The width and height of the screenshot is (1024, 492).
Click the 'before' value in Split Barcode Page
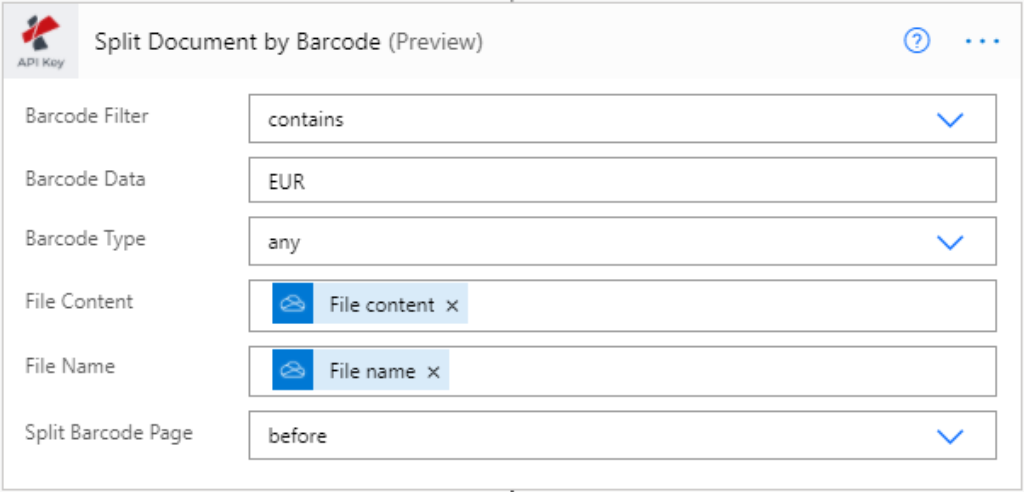click(297, 436)
